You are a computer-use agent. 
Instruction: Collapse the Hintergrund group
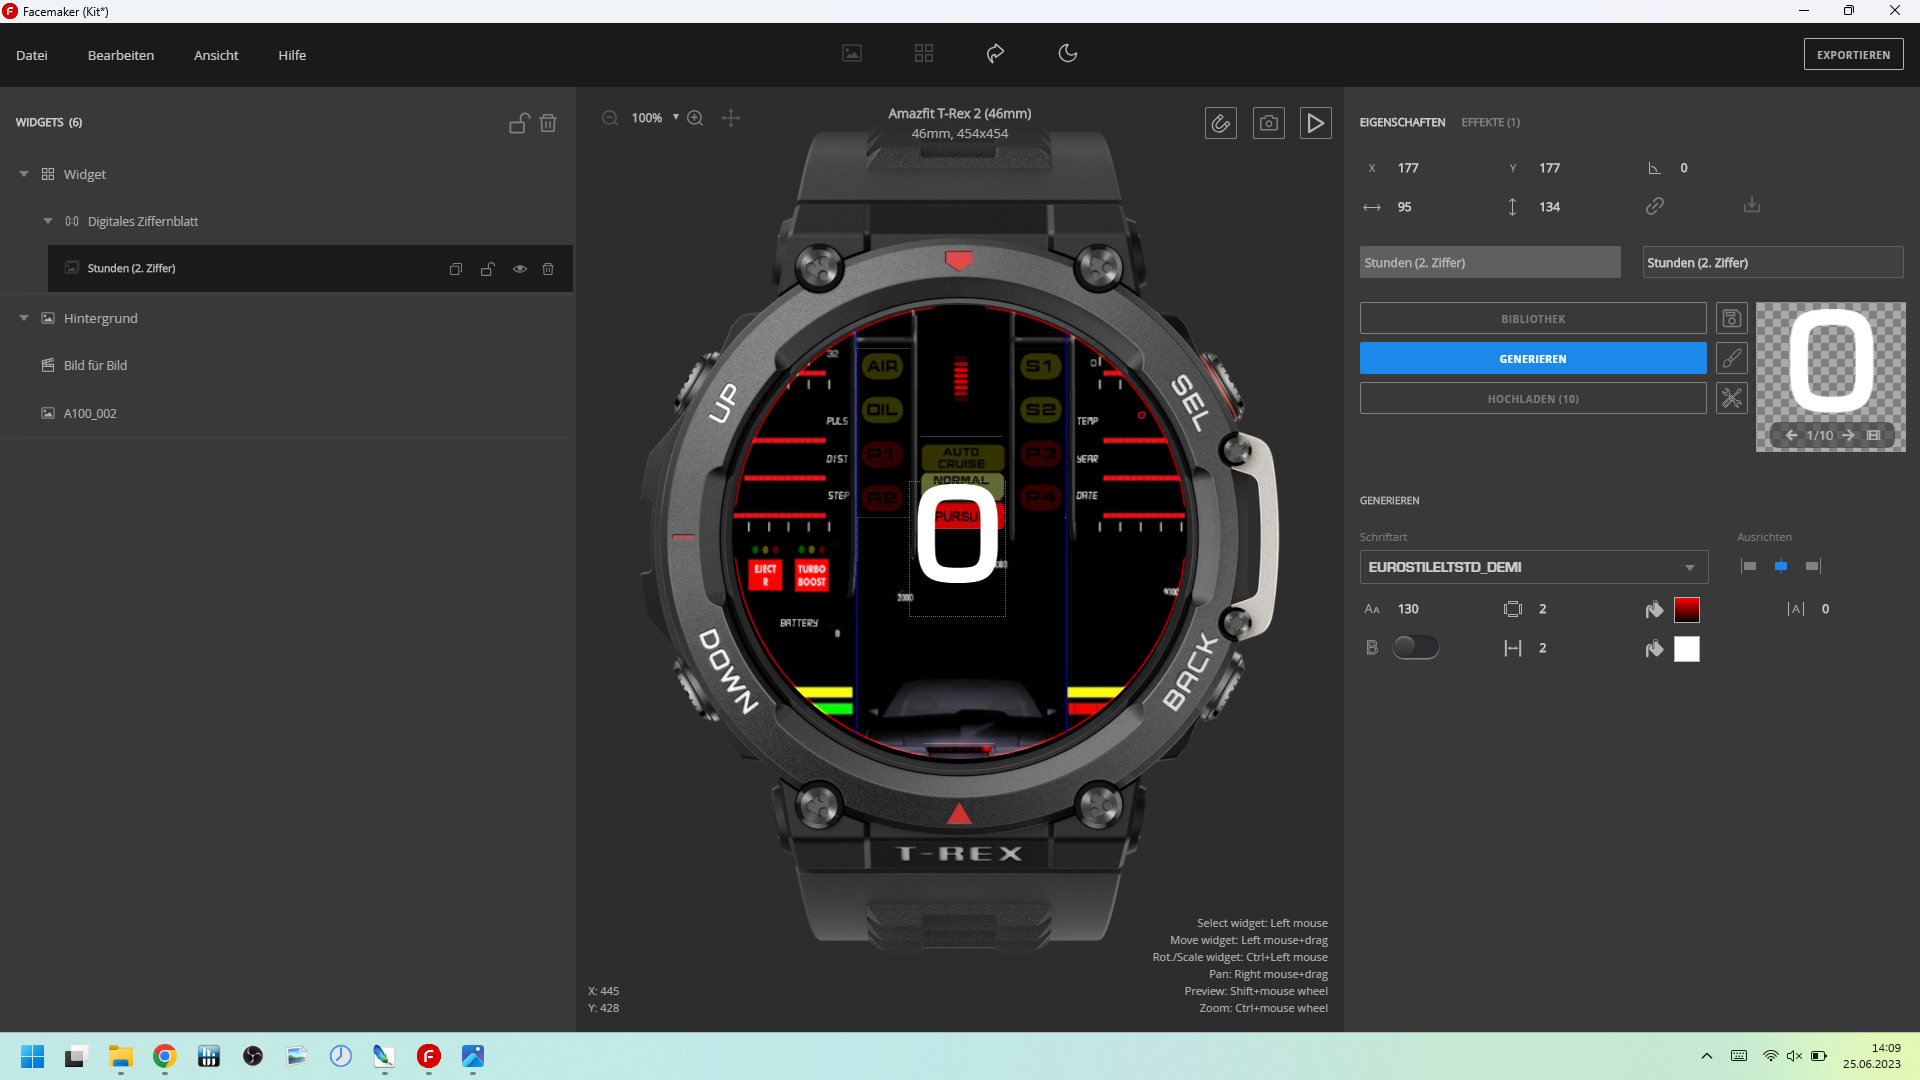[24, 318]
